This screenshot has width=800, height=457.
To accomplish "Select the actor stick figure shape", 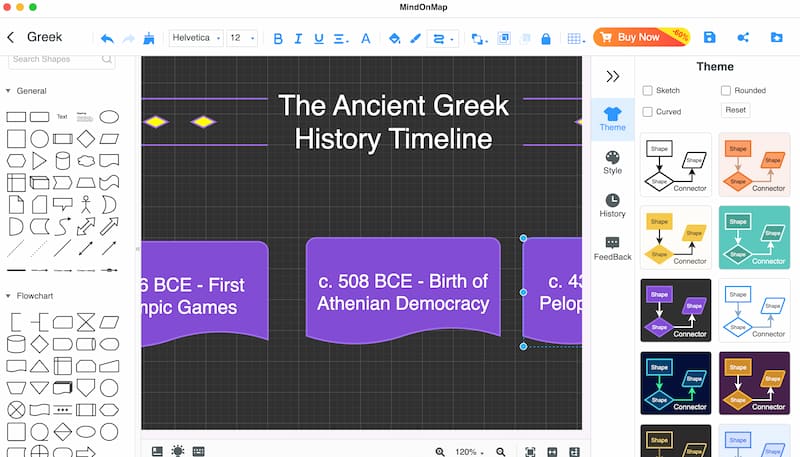I will point(86,205).
